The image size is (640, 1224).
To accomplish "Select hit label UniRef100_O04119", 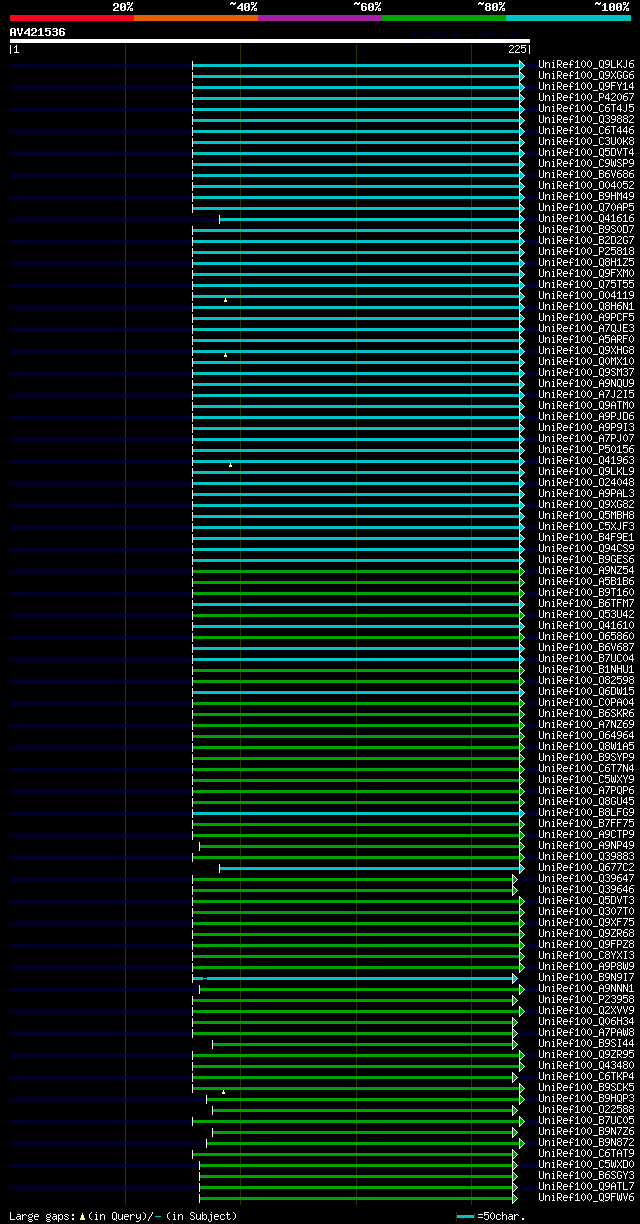I will (x=586, y=295).
